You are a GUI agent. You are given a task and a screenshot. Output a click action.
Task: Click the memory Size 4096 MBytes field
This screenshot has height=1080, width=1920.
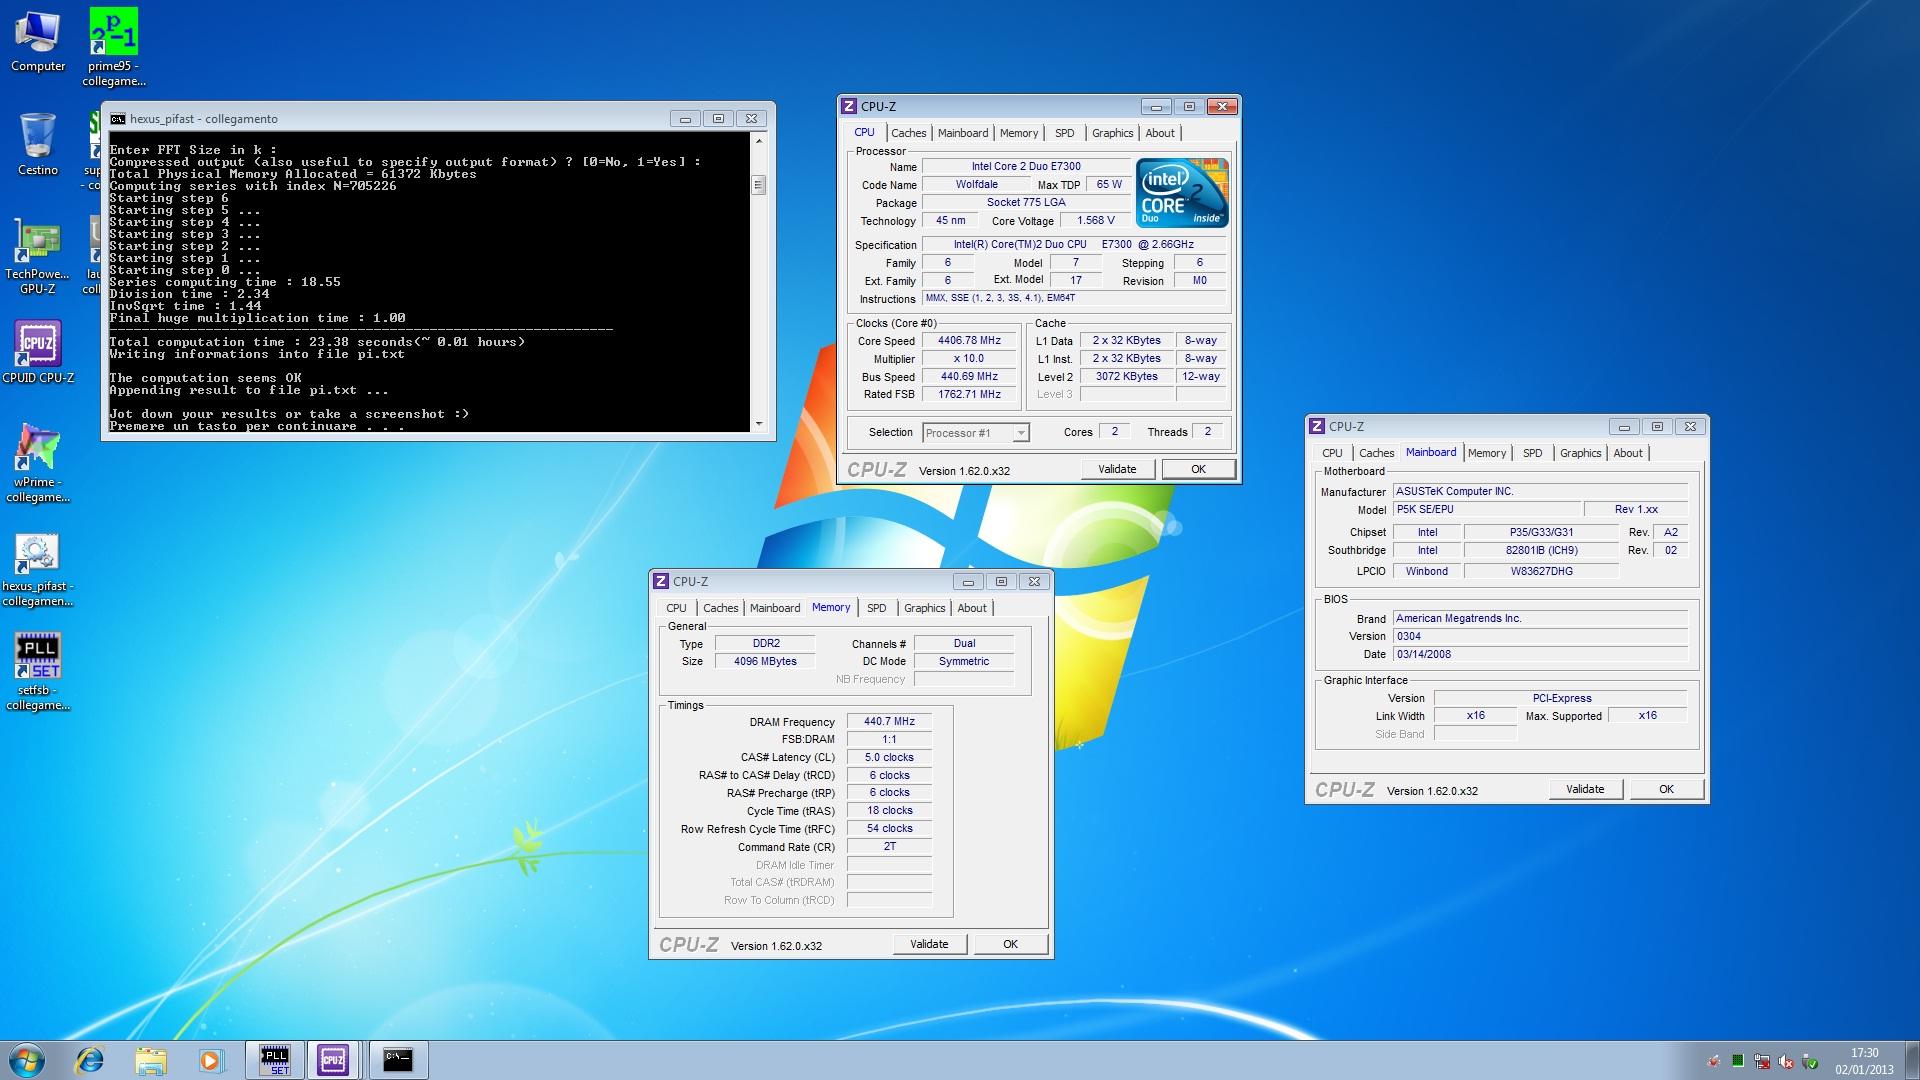point(766,662)
